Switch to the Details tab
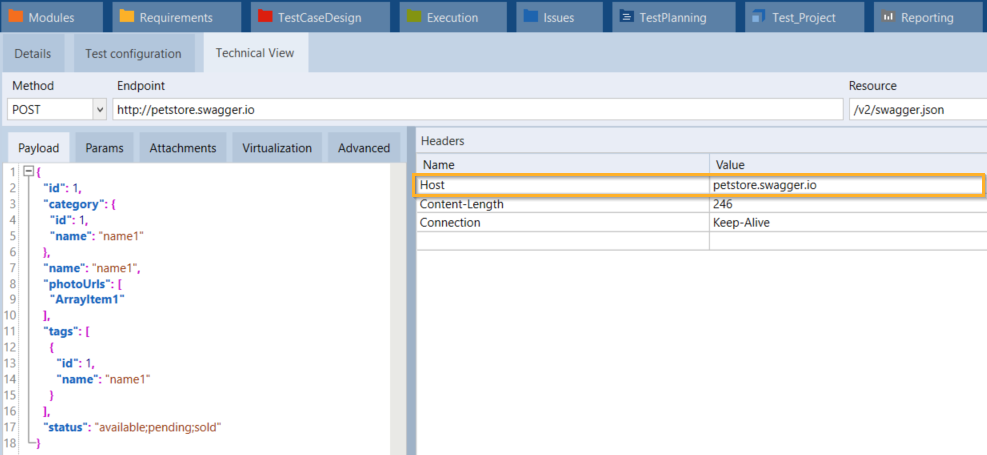 (x=33, y=54)
